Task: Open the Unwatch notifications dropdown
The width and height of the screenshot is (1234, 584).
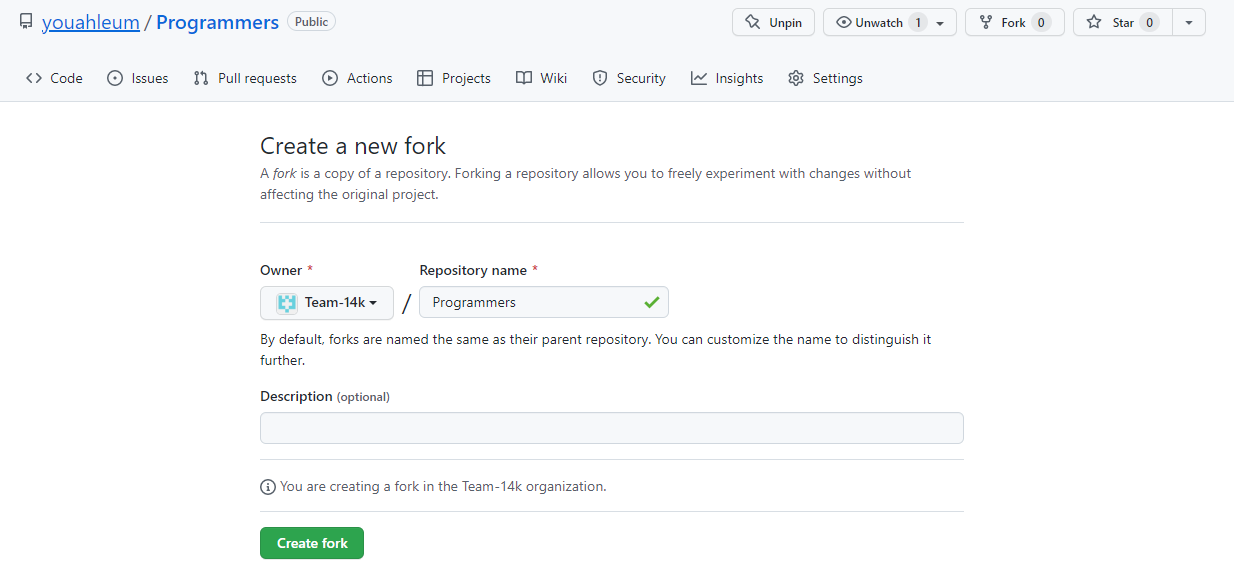Action: 889,22
